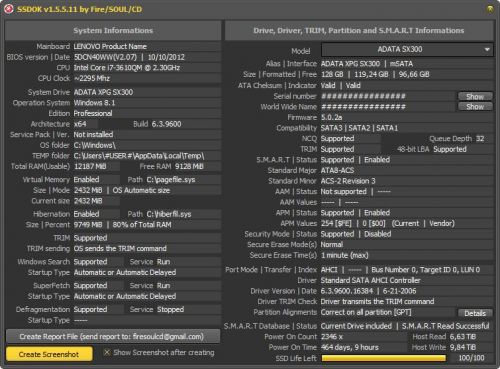Select the Formatted size '119,24 GiB'
Image resolution: width=500 pixels, height=369 pixels.
(x=371, y=74)
